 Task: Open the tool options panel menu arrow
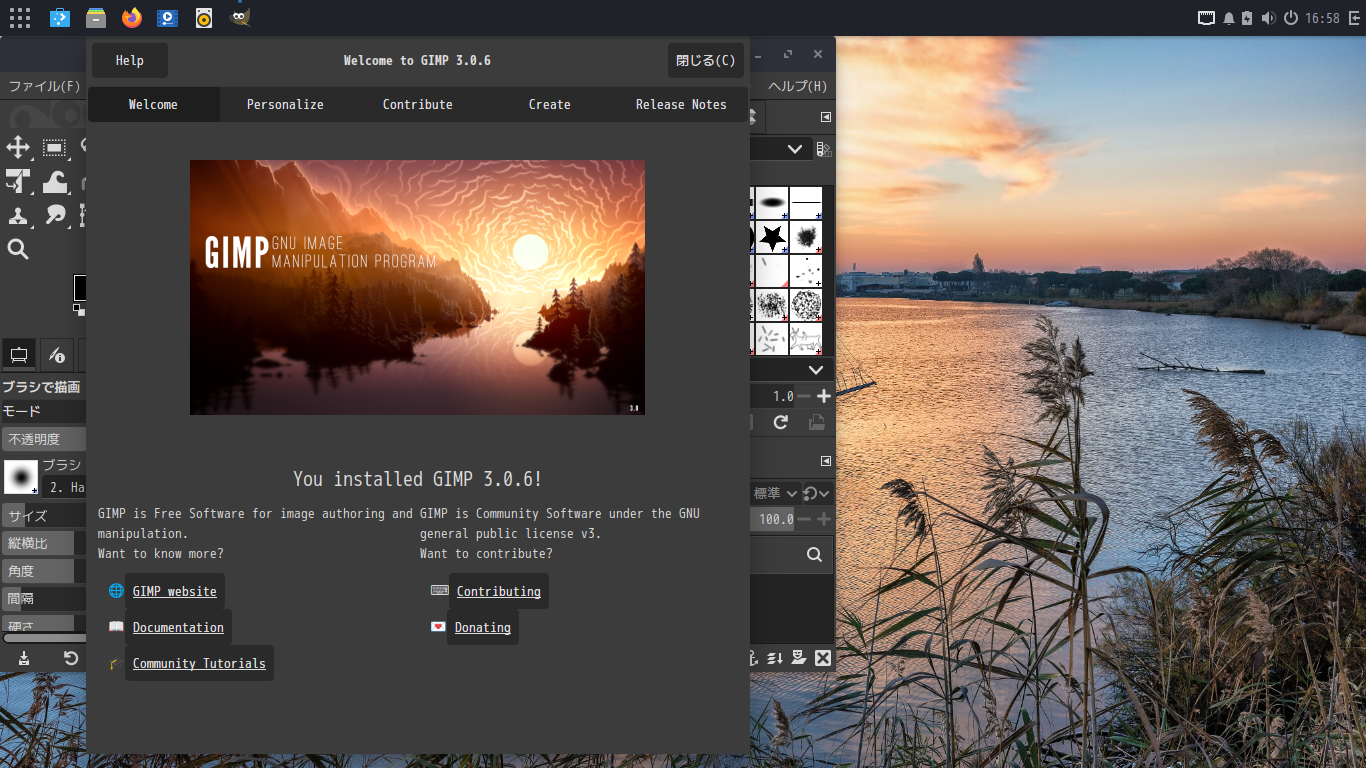[x=825, y=461]
